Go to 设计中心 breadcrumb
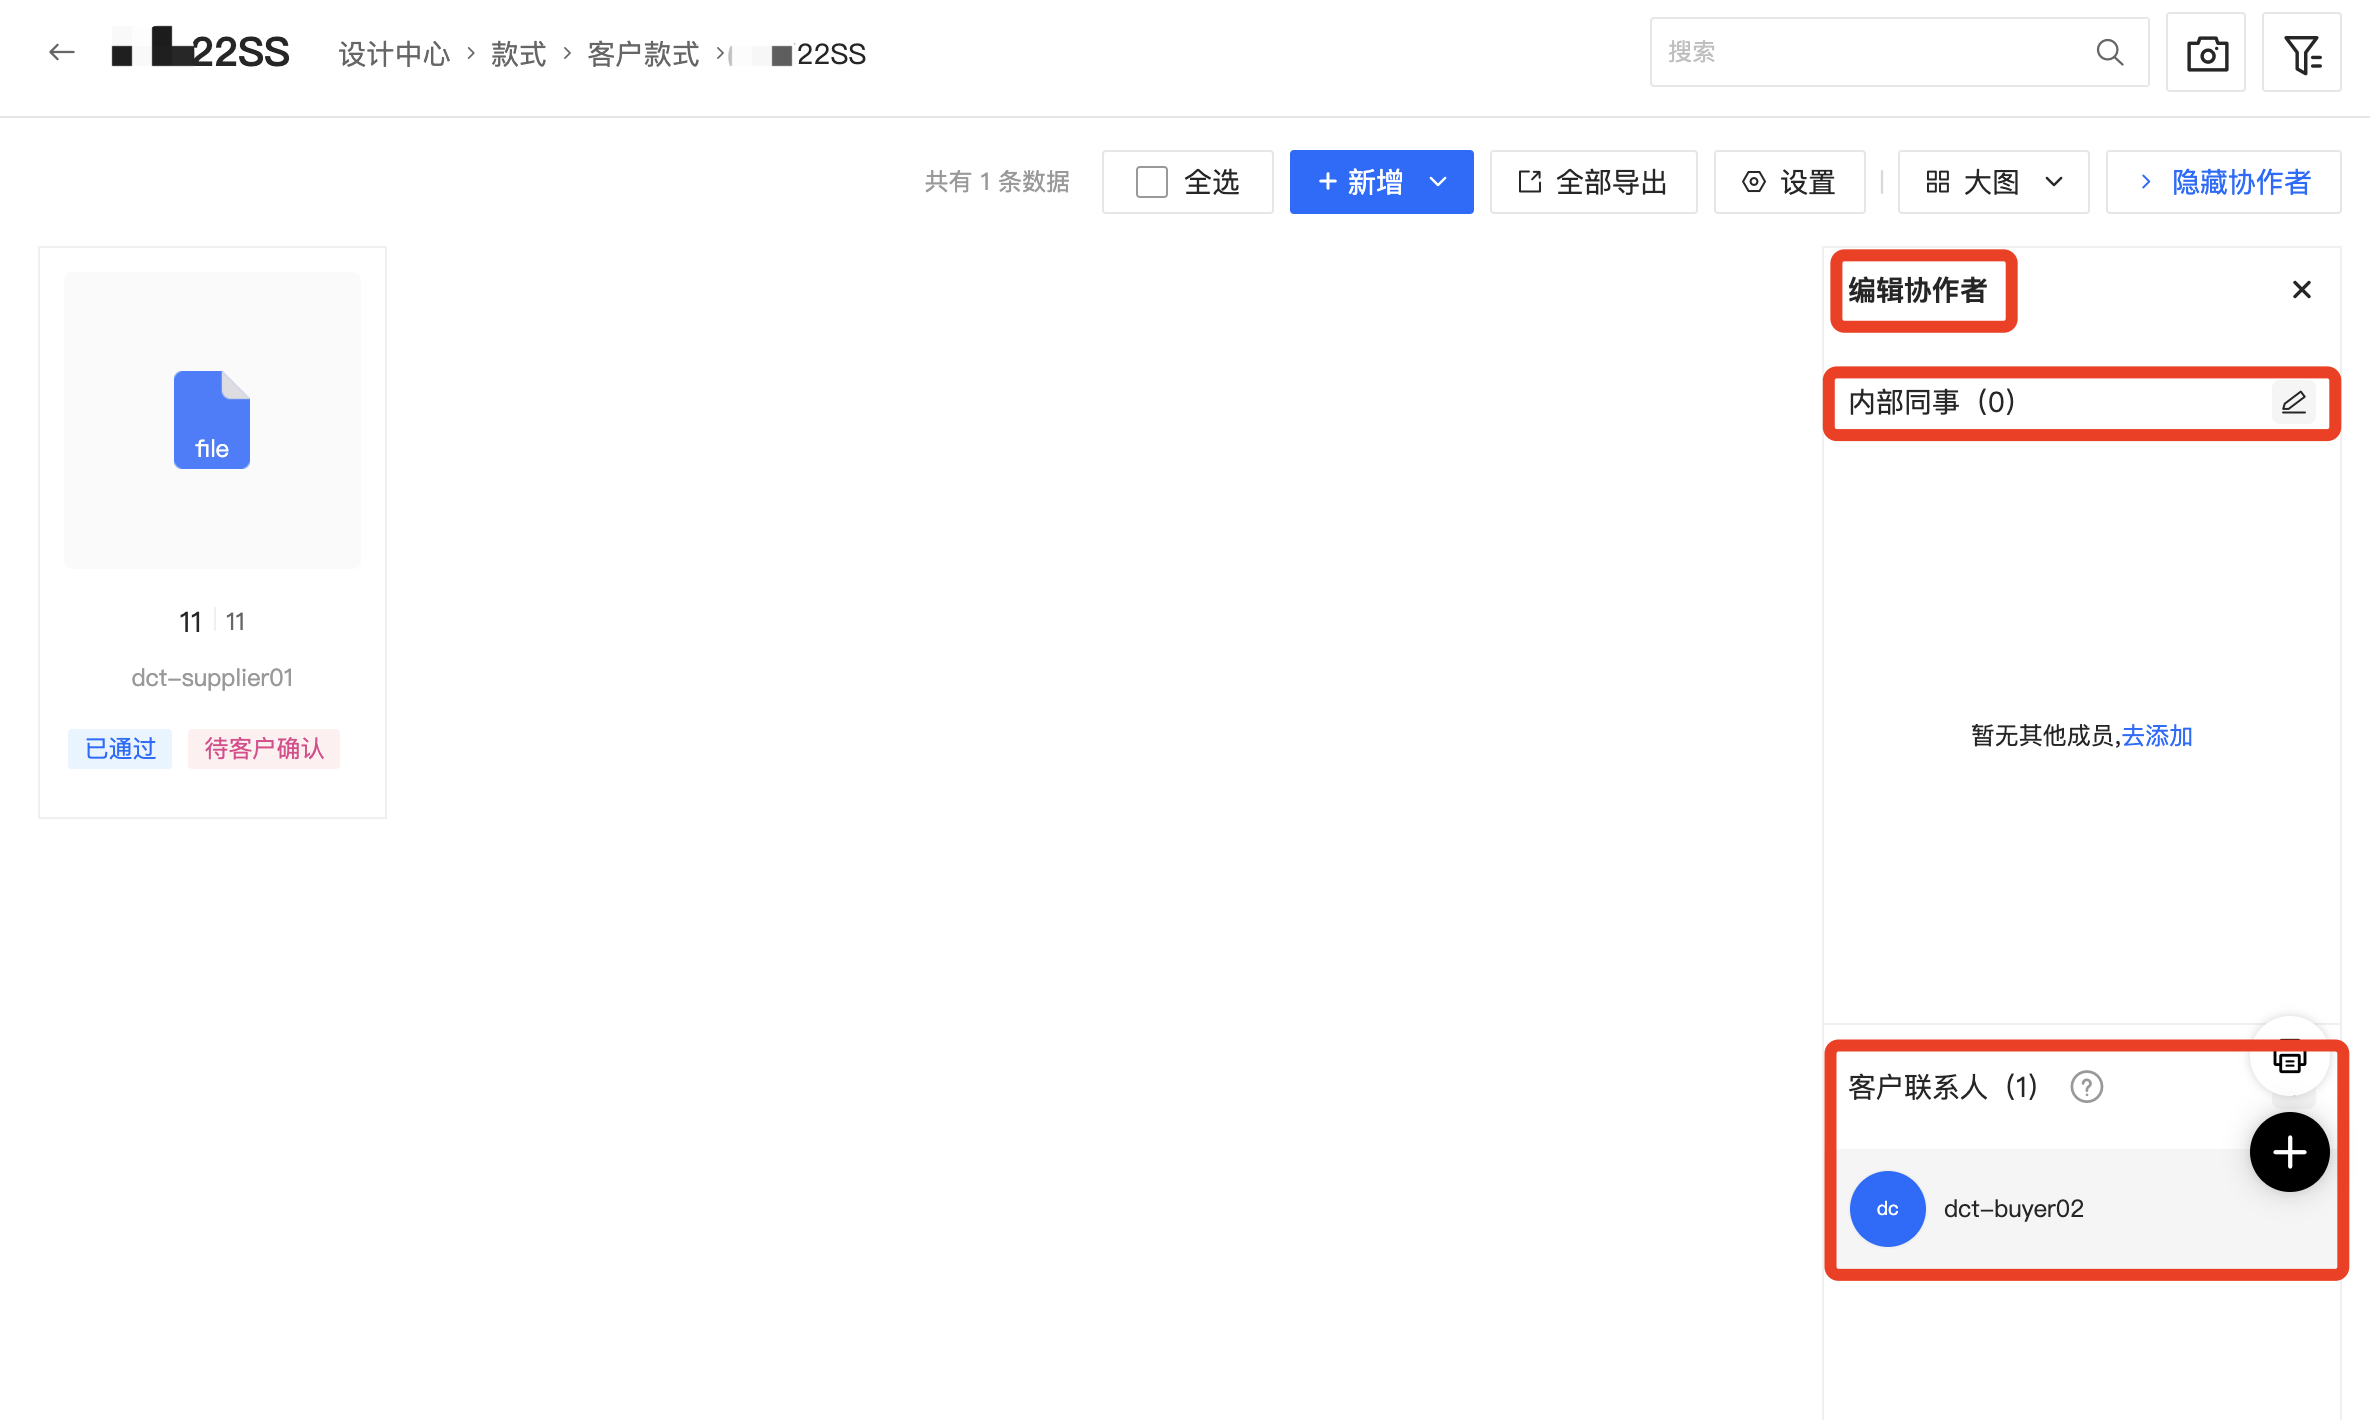The image size is (2370, 1420). click(x=394, y=54)
